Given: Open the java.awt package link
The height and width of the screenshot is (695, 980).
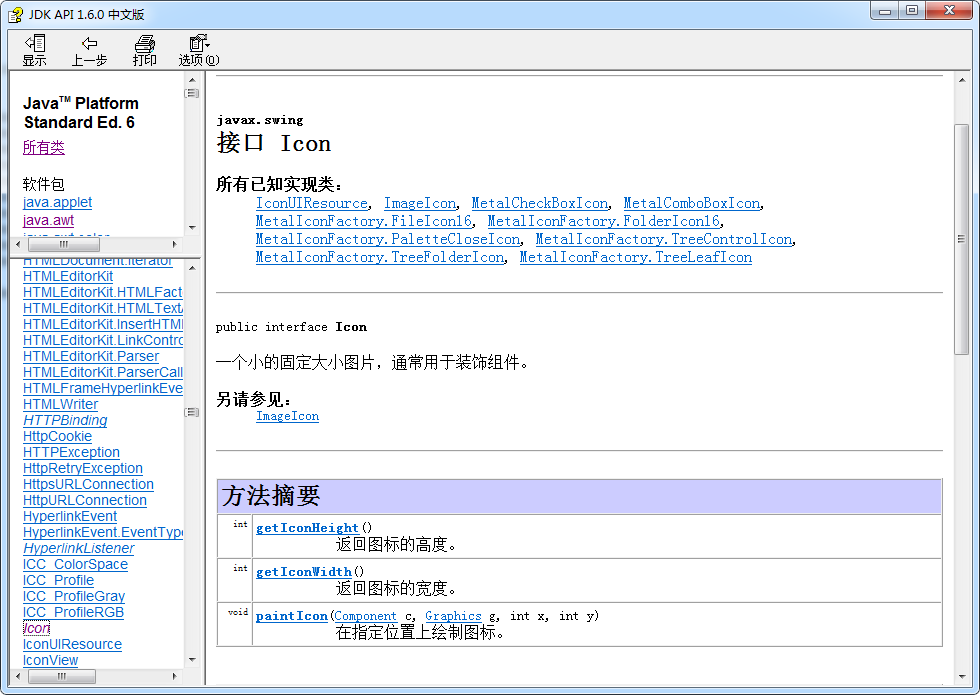Looking at the screenshot, I should tap(48, 220).
